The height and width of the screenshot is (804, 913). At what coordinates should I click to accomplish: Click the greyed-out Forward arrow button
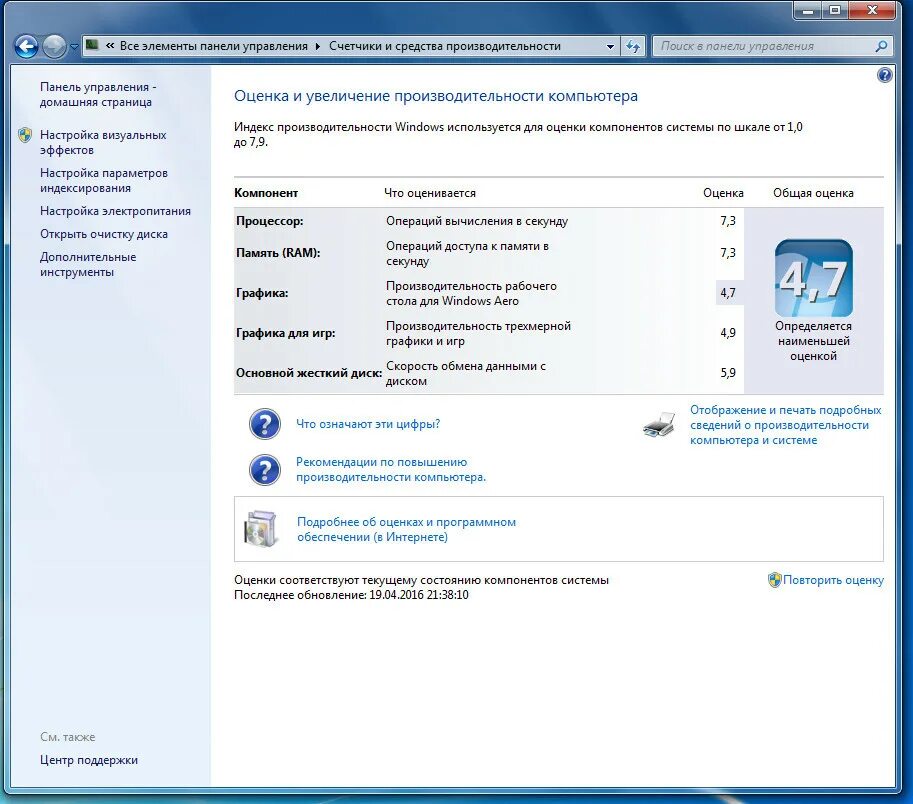[54, 46]
